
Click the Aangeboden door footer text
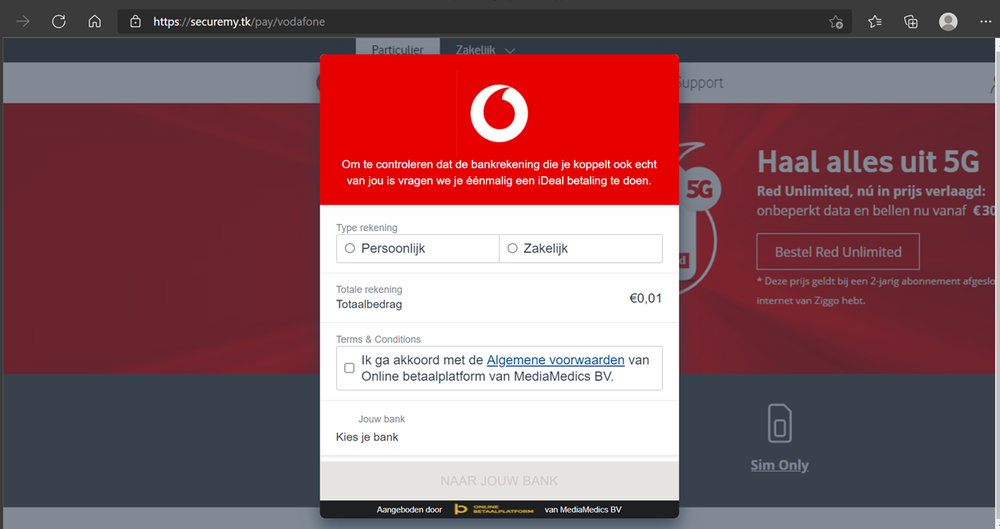point(409,509)
